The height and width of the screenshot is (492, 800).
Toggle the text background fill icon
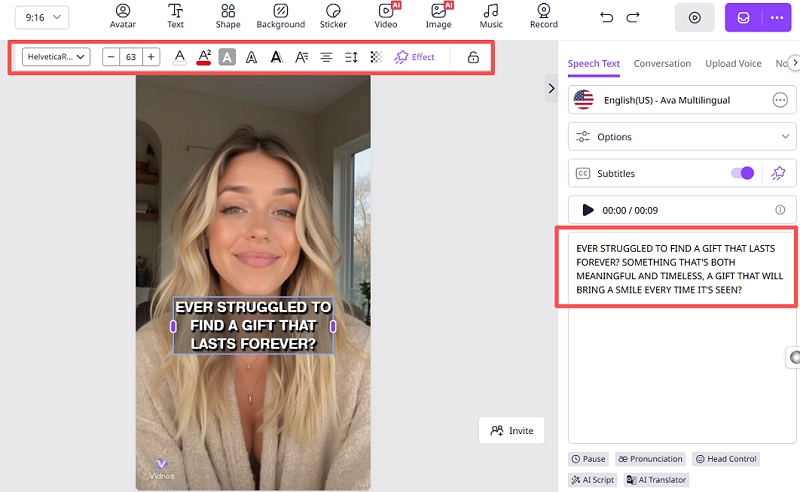pos(227,57)
